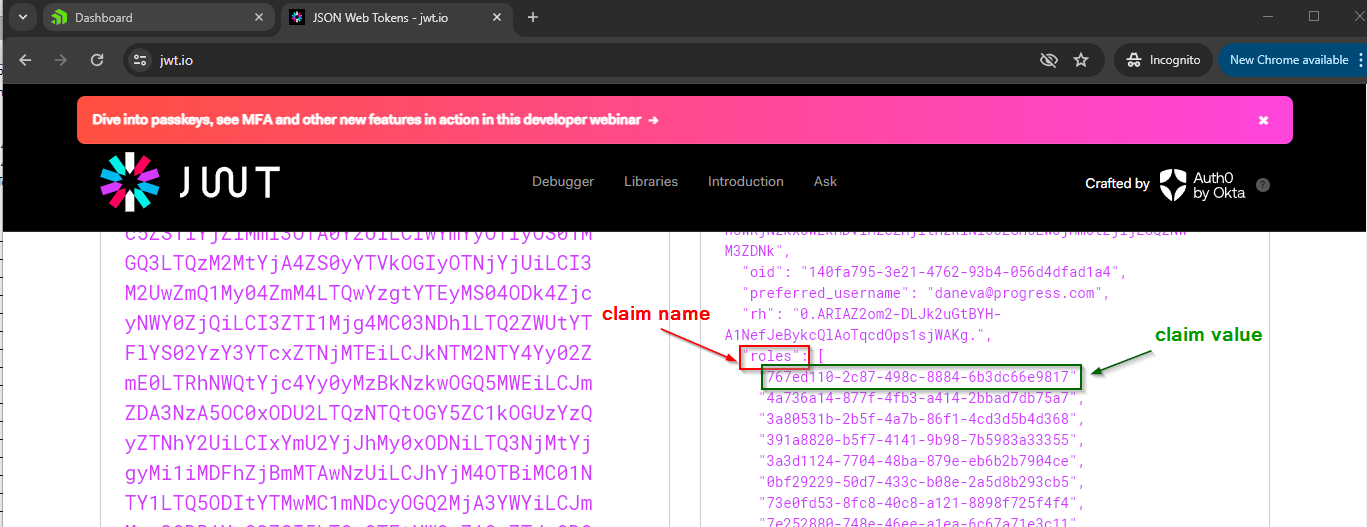Screen dimensions: 1367x527
Task: Click encoded token line starting yNWY0ZjQiLCI3ZTI1
Action: (358, 324)
